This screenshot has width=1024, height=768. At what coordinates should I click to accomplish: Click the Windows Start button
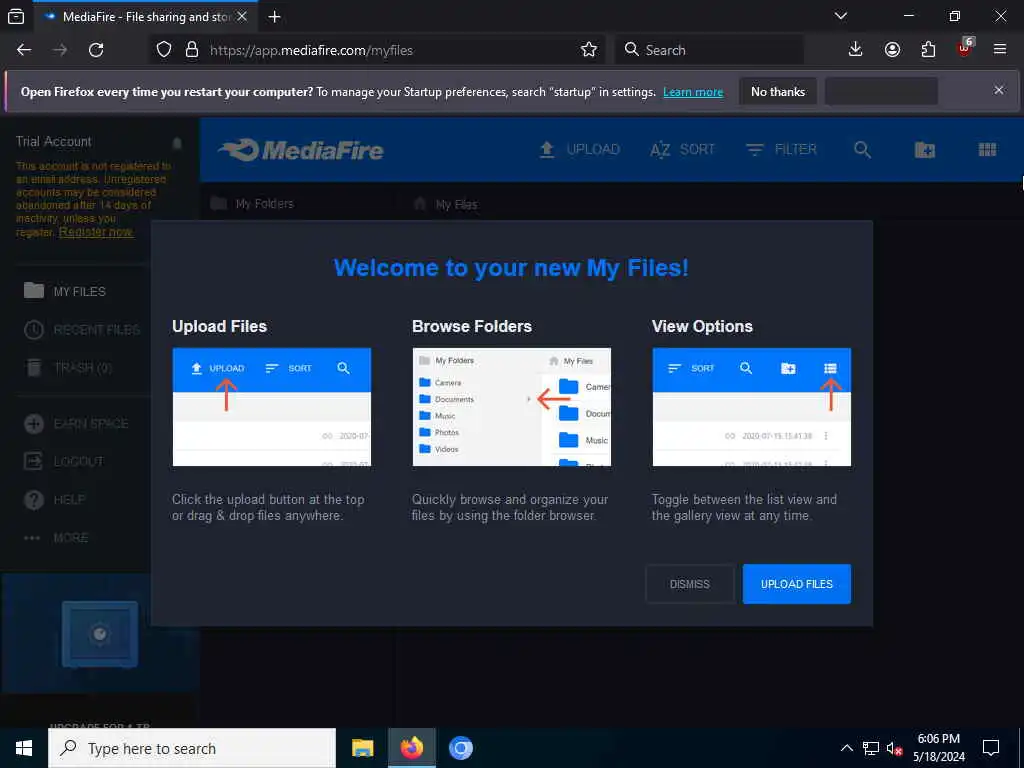tap(24, 748)
